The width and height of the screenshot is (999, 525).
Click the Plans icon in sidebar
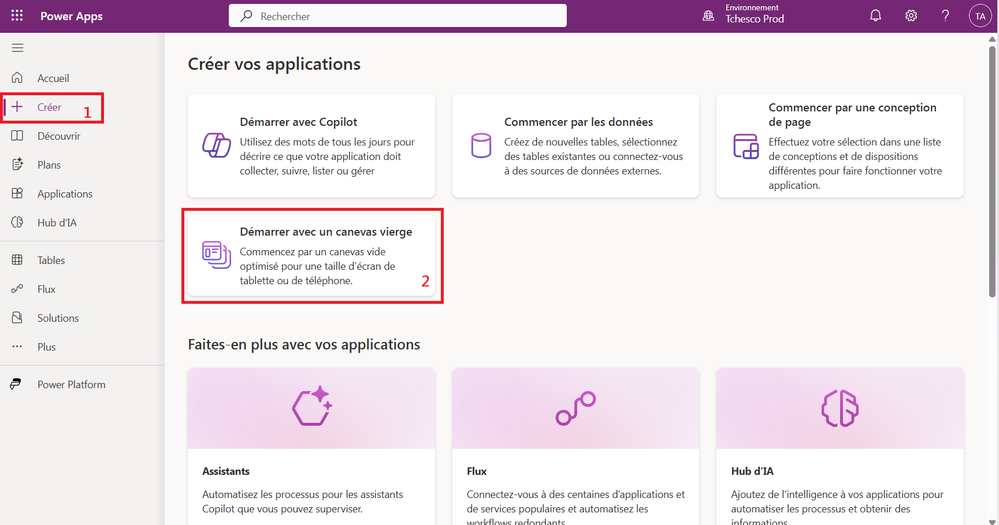click(x=17, y=164)
